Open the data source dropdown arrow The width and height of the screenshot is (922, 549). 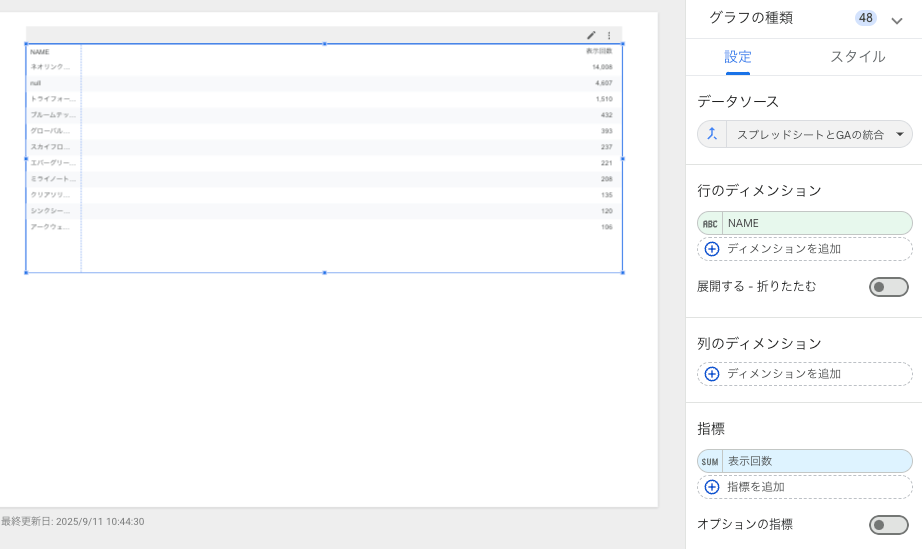pos(900,134)
